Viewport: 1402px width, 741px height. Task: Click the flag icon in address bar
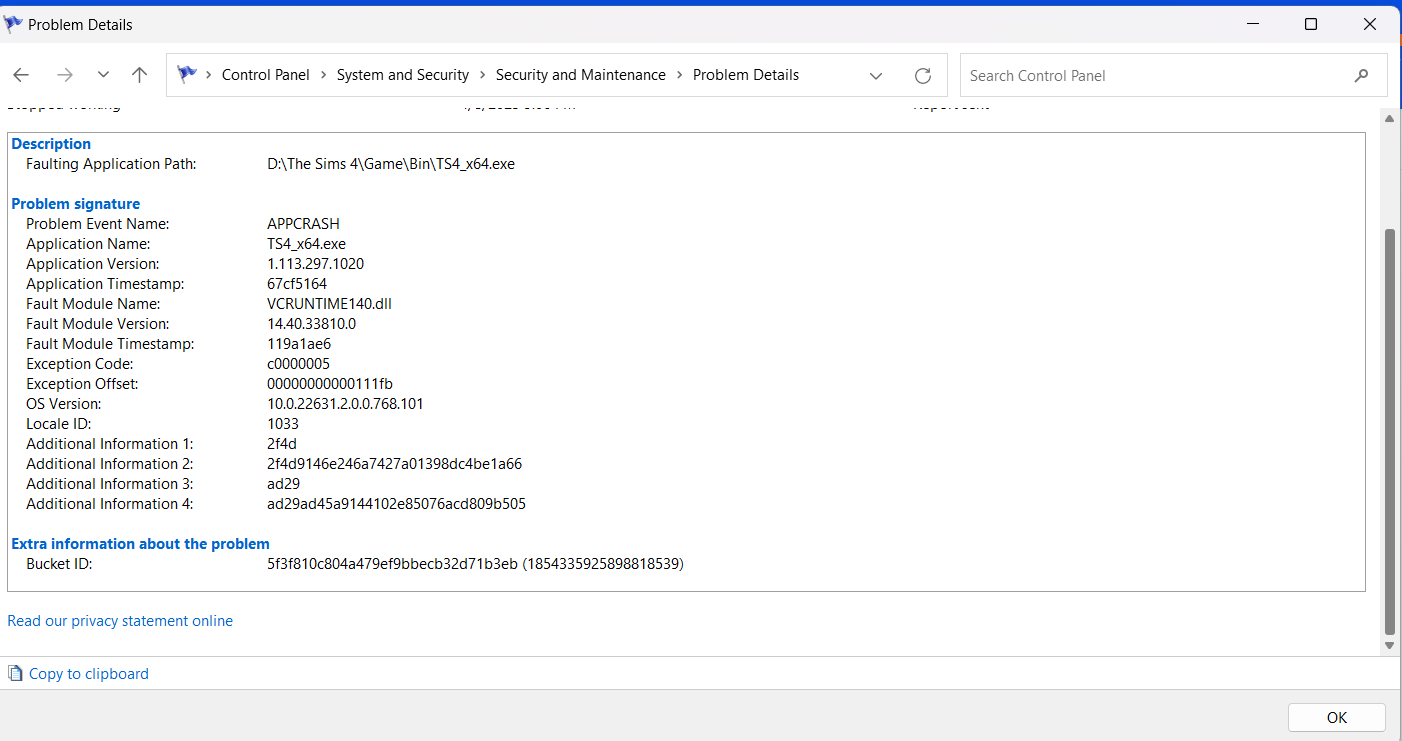point(186,74)
